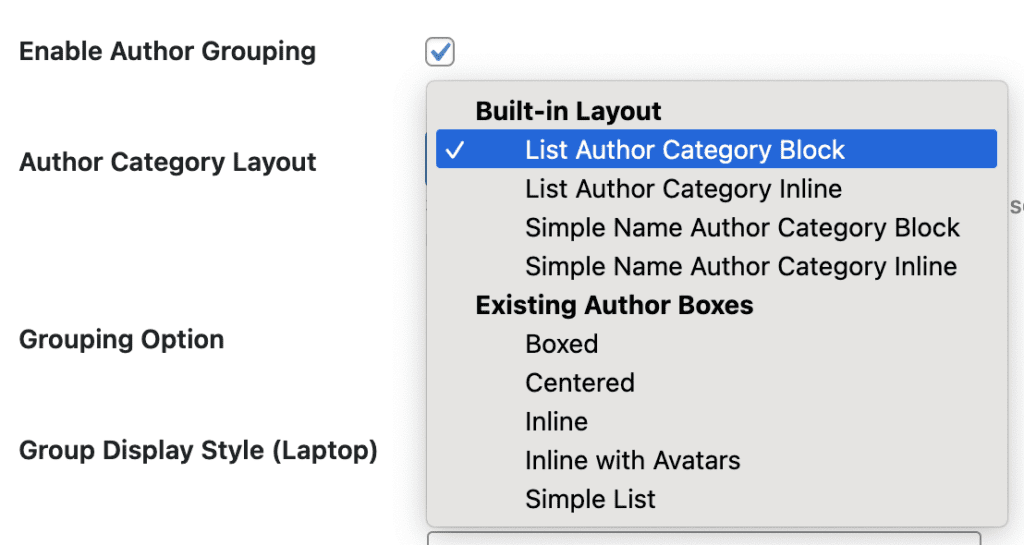Pick Simple Name Author Category Block
1024x545 pixels.
[x=742, y=228]
